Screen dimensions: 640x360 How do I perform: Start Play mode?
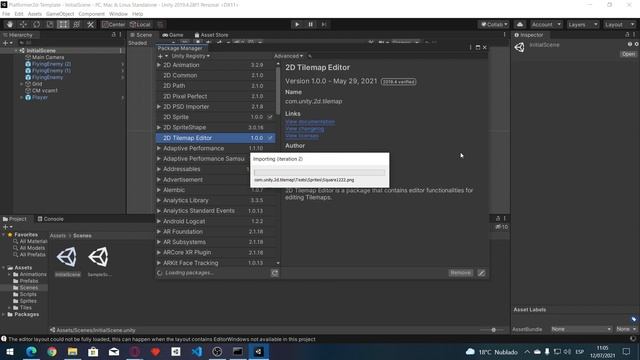pyautogui.click(x=297, y=24)
